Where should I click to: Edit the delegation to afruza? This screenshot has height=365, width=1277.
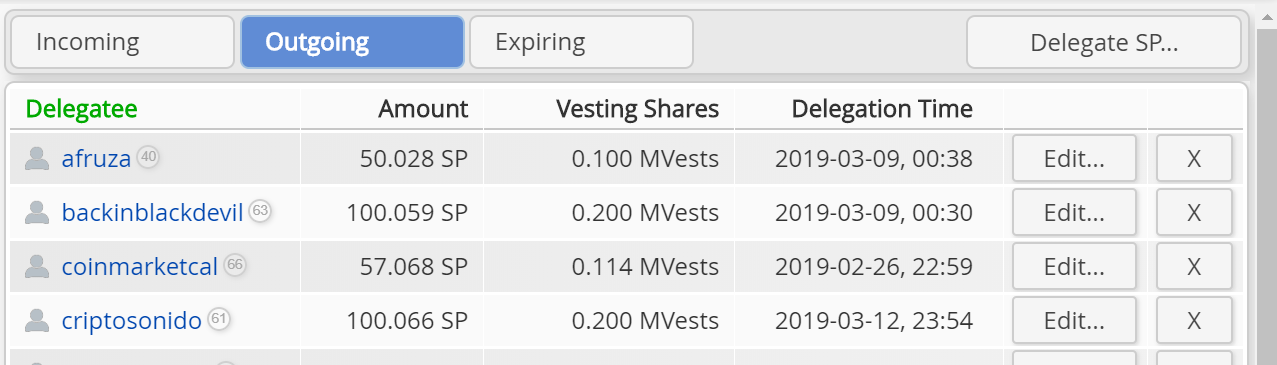(1074, 158)
